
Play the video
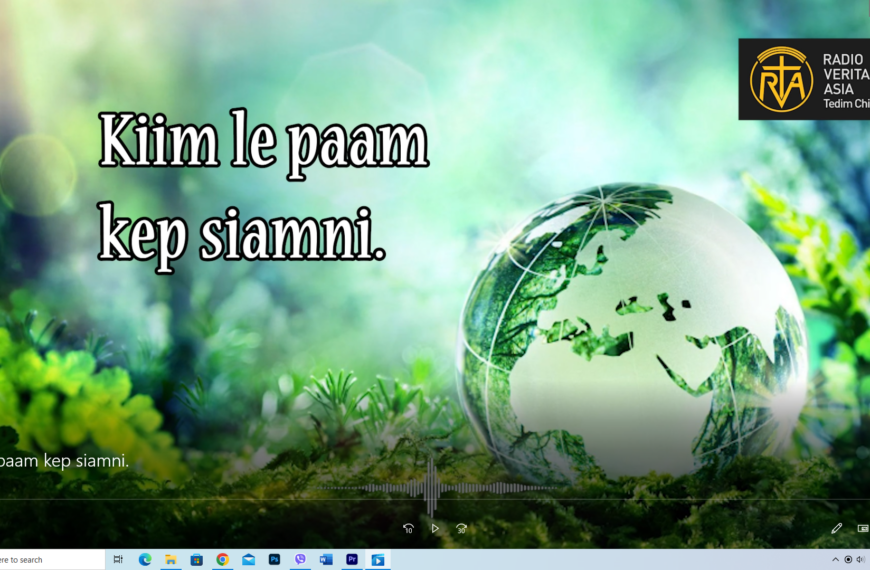[435, 528]
